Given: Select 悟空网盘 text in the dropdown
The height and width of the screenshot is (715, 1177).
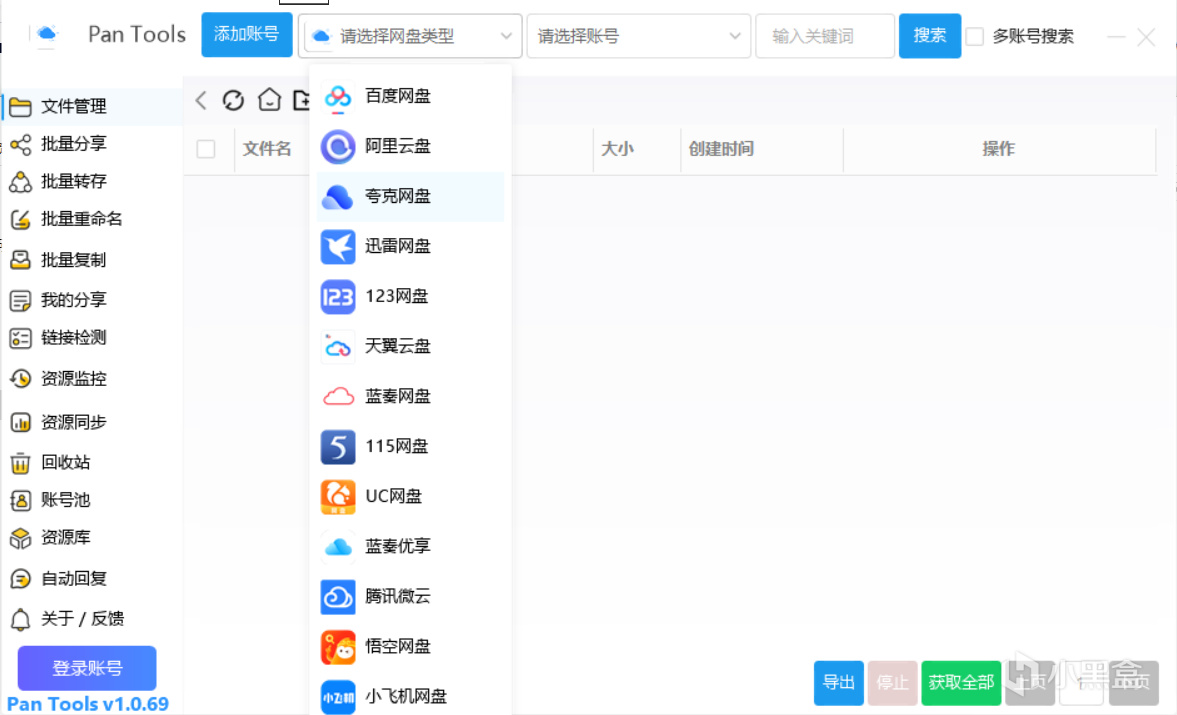Looking at the screenshot, I should [398, 647].
